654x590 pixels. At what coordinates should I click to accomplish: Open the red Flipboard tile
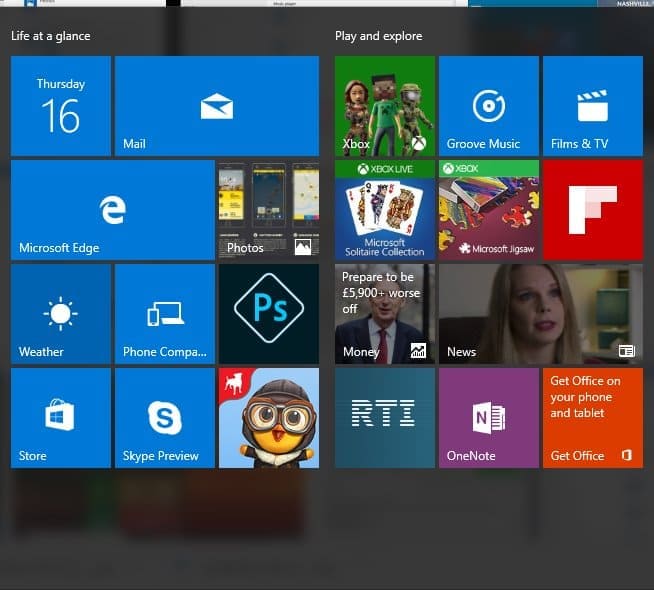coord(593,210)
